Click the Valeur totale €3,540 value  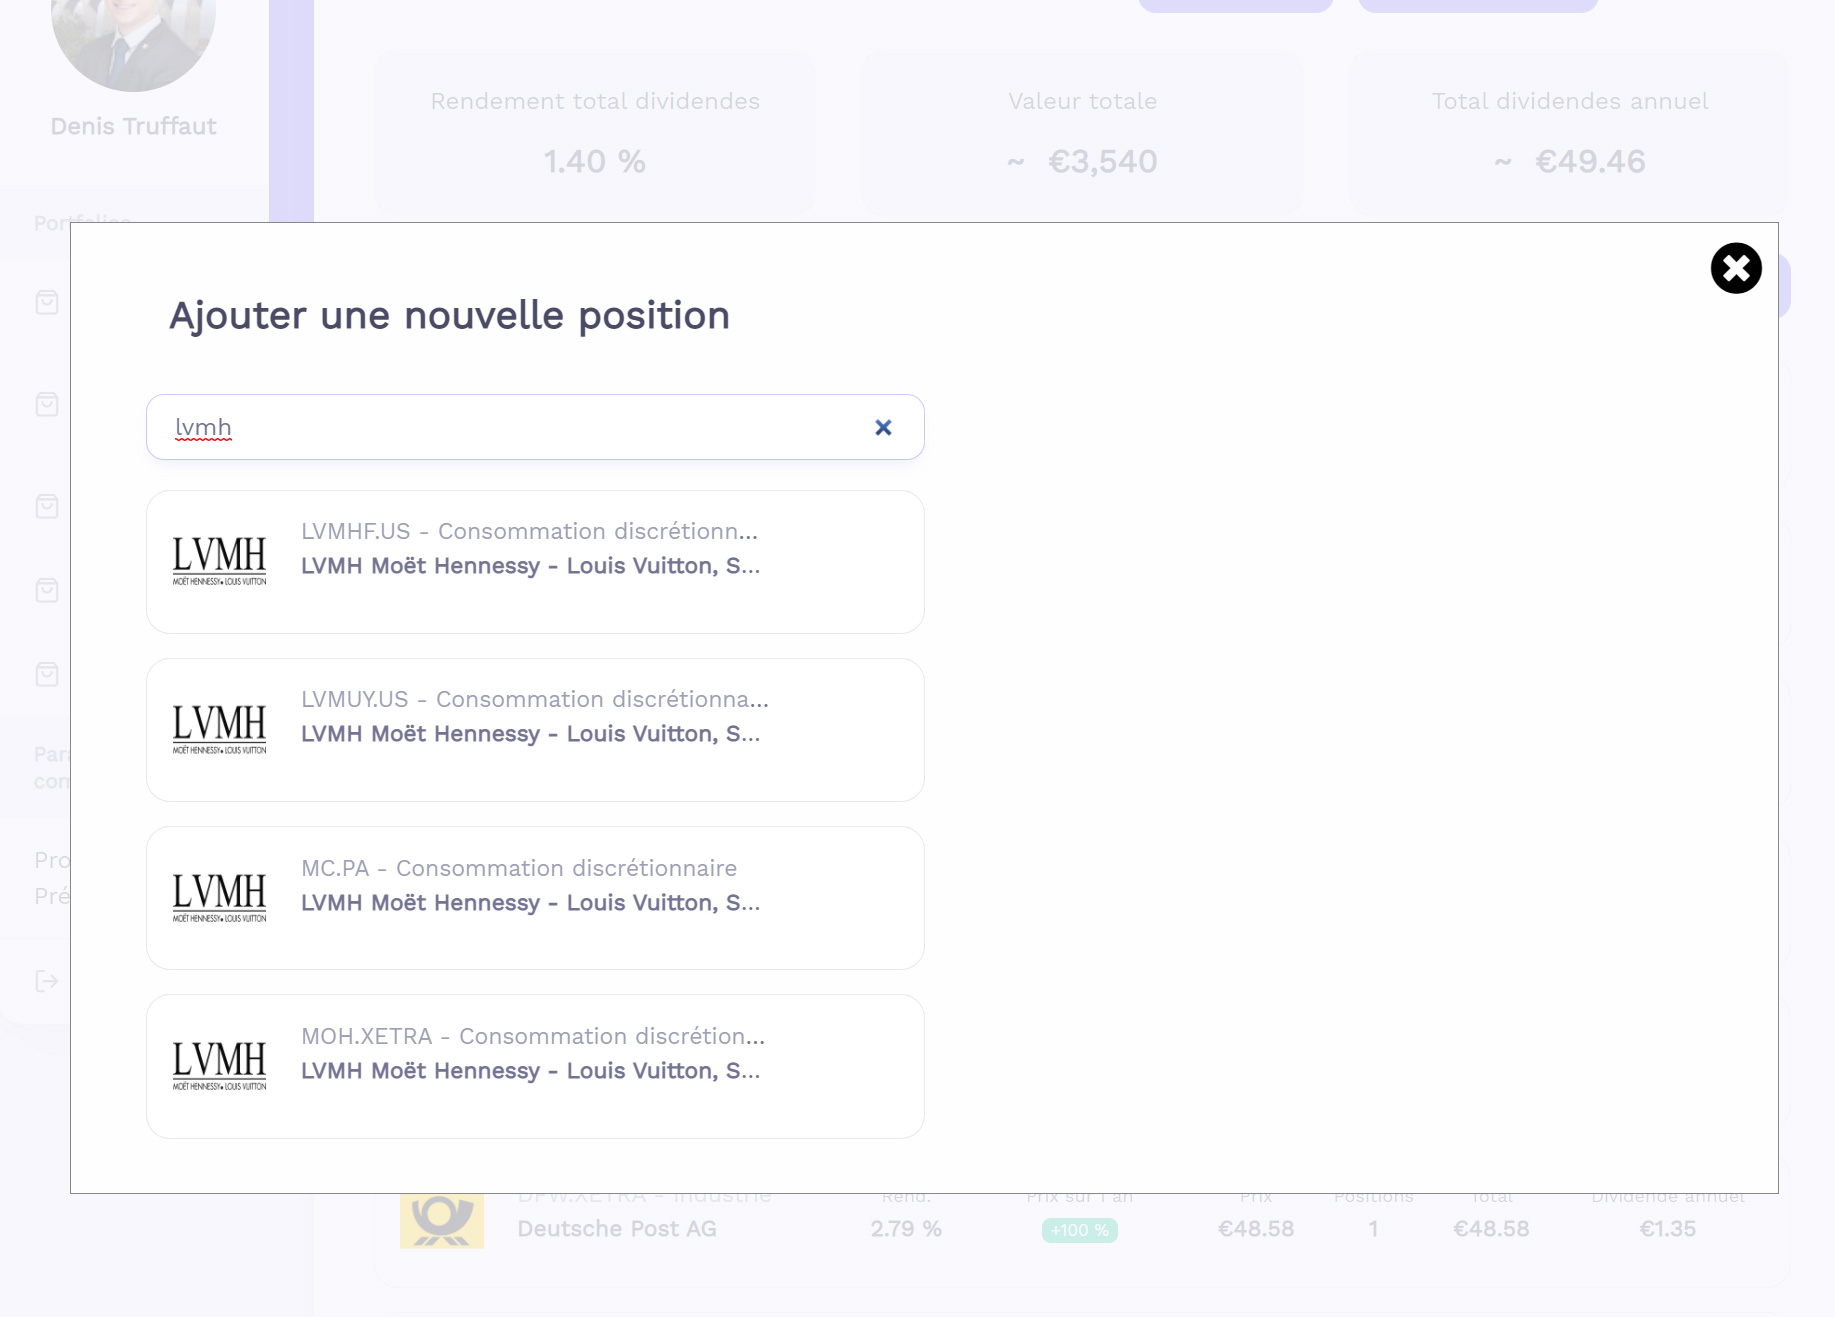pos(1102,161)
